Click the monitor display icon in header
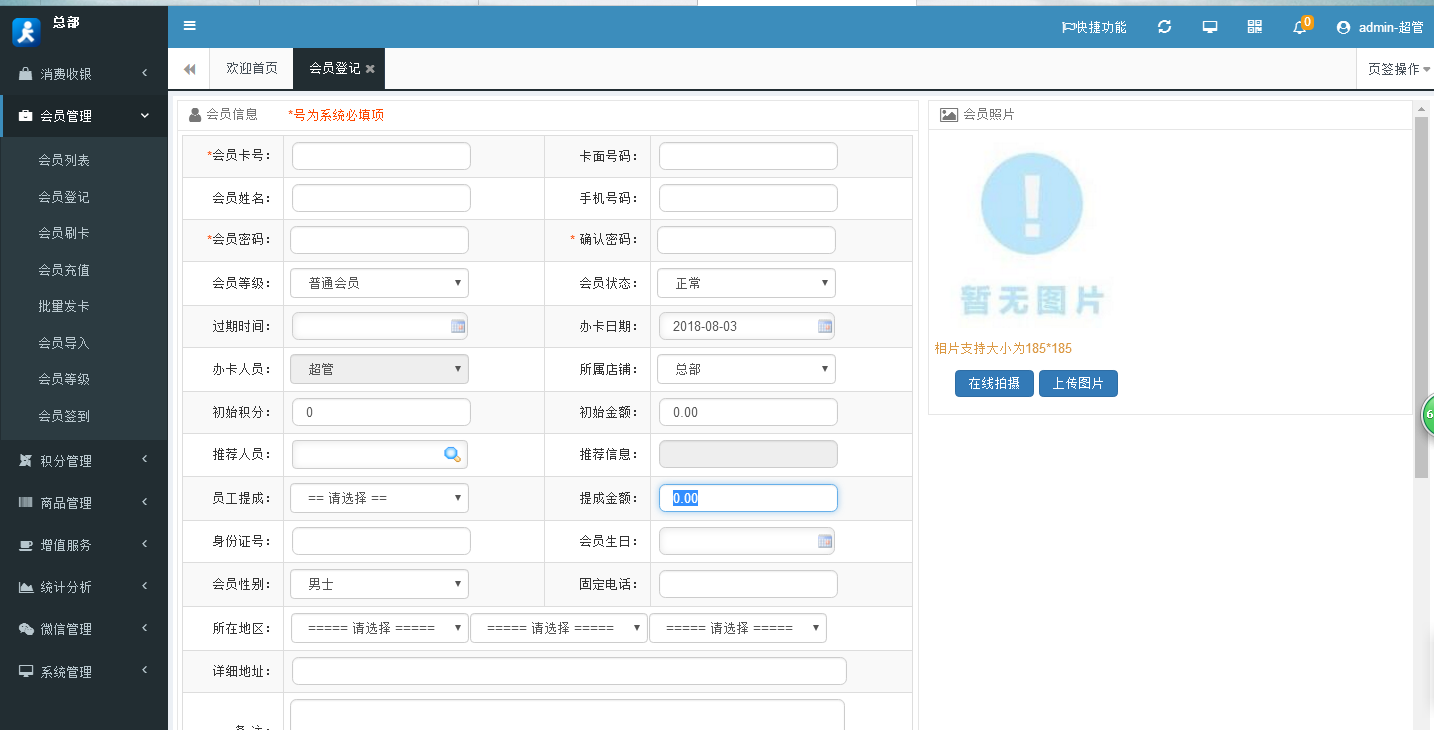 1210,27
